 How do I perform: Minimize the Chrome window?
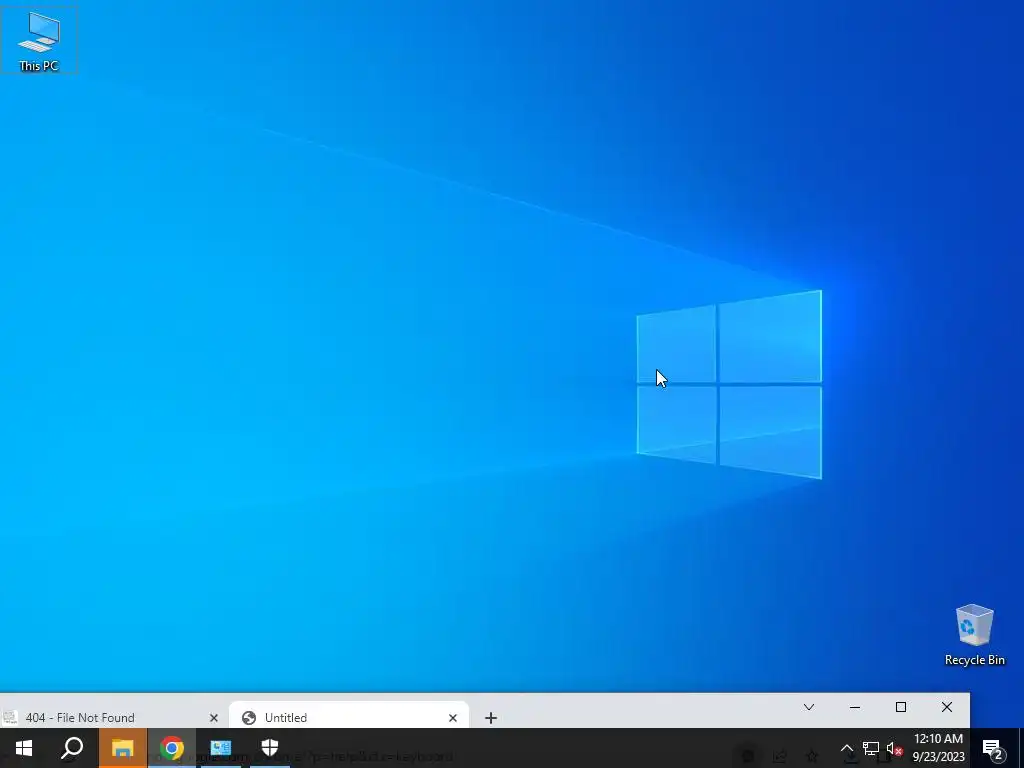click(855, 707)
